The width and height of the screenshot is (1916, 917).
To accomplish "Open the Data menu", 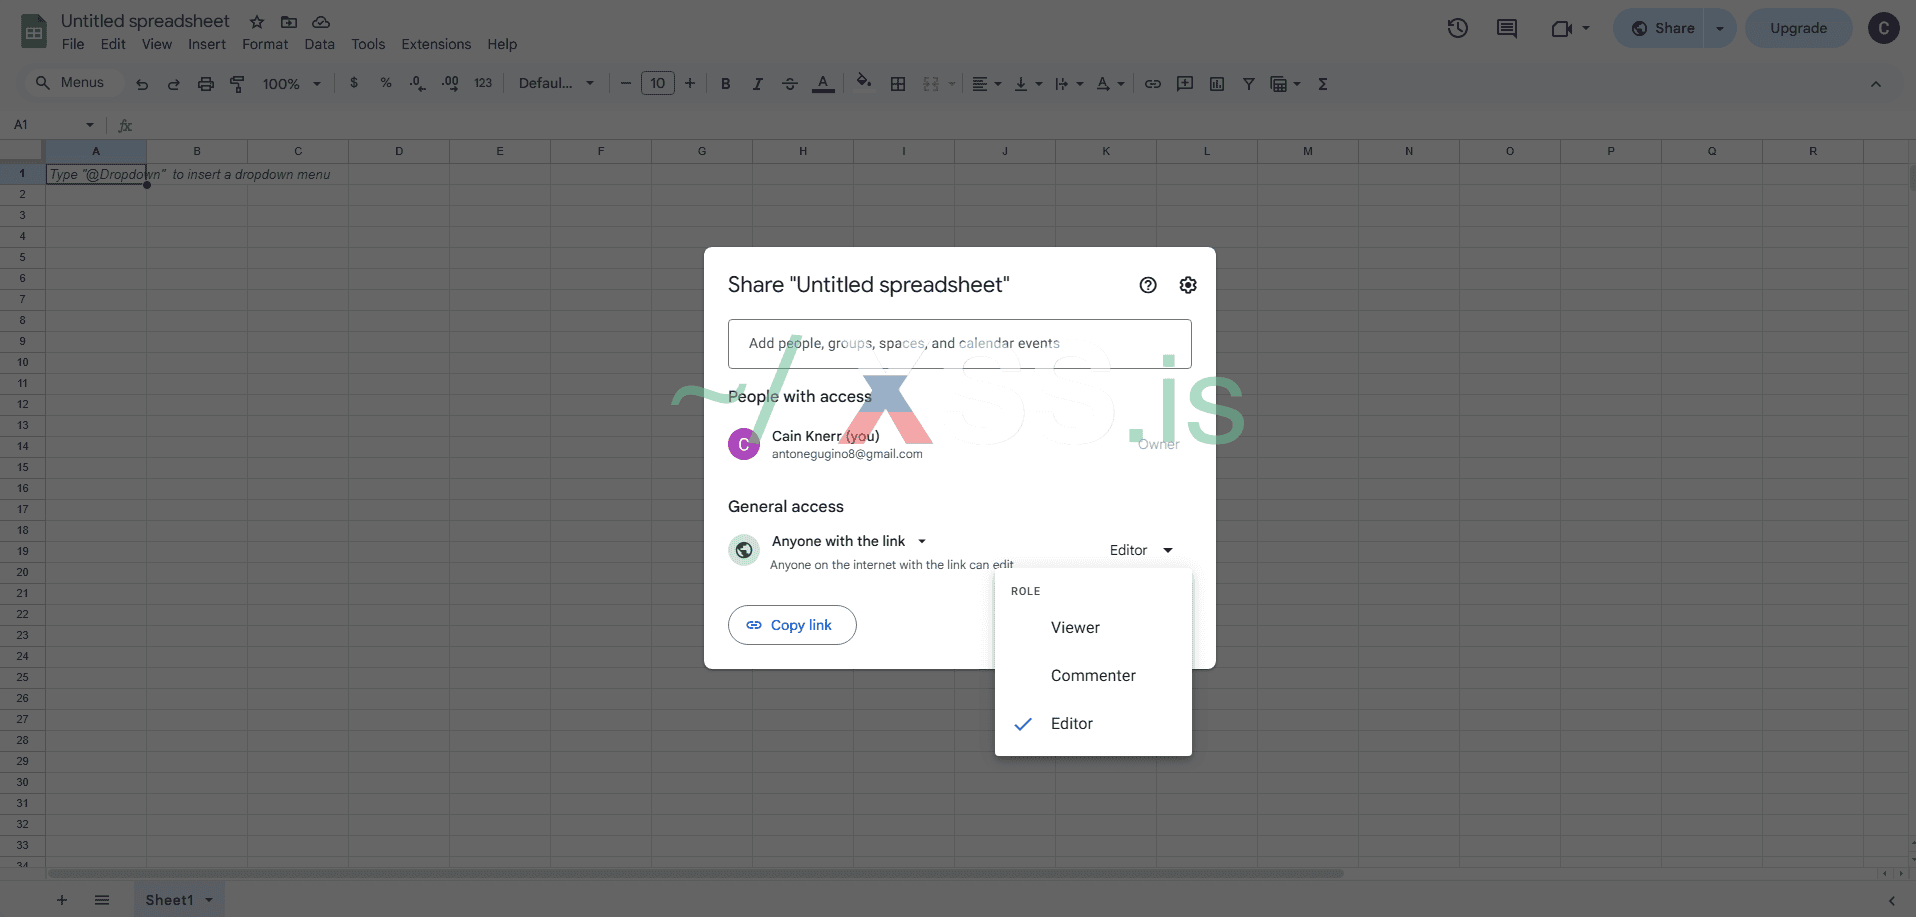I will pos(320,44).
